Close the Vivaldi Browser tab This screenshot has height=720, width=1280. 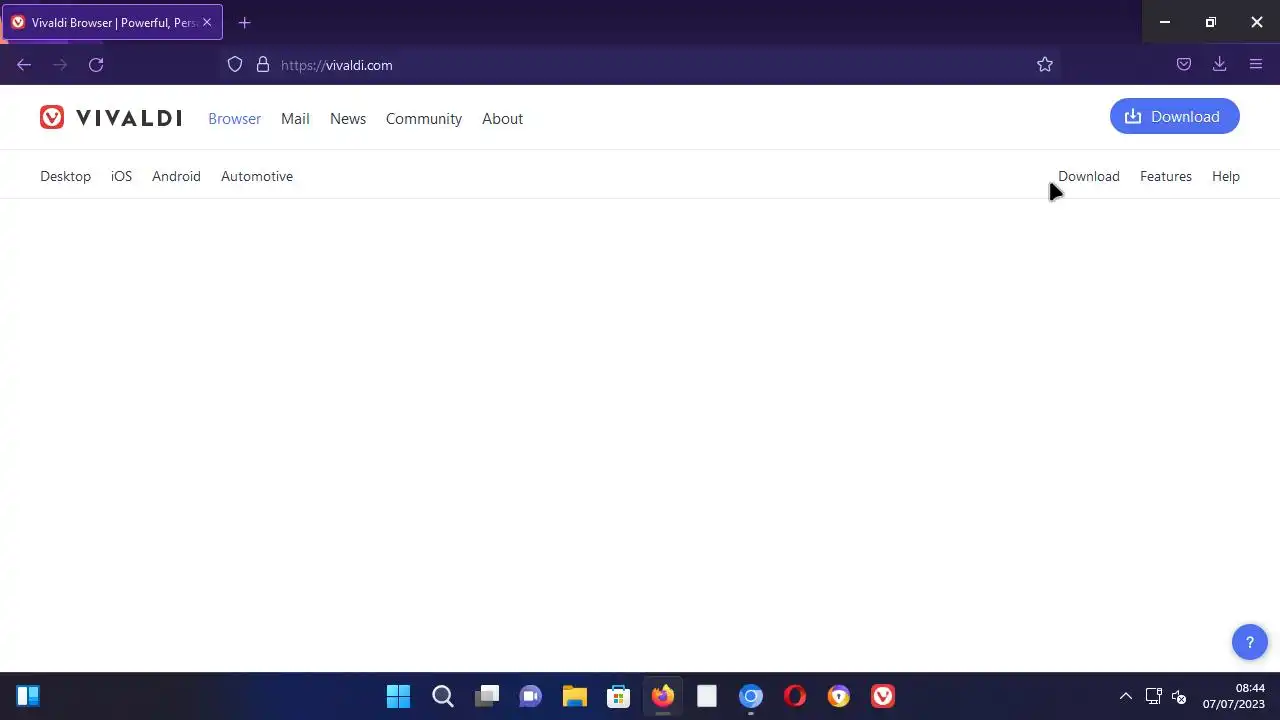(207, 22)
